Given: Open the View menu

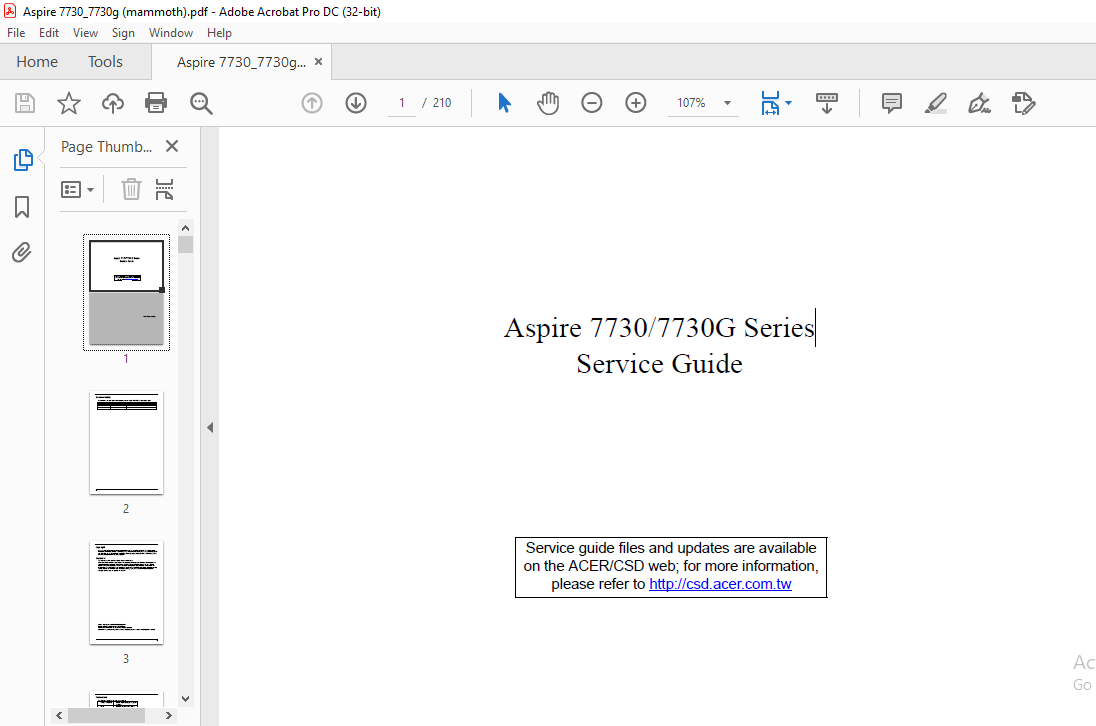Looking at the screenshot, I should tap(85, 33).
